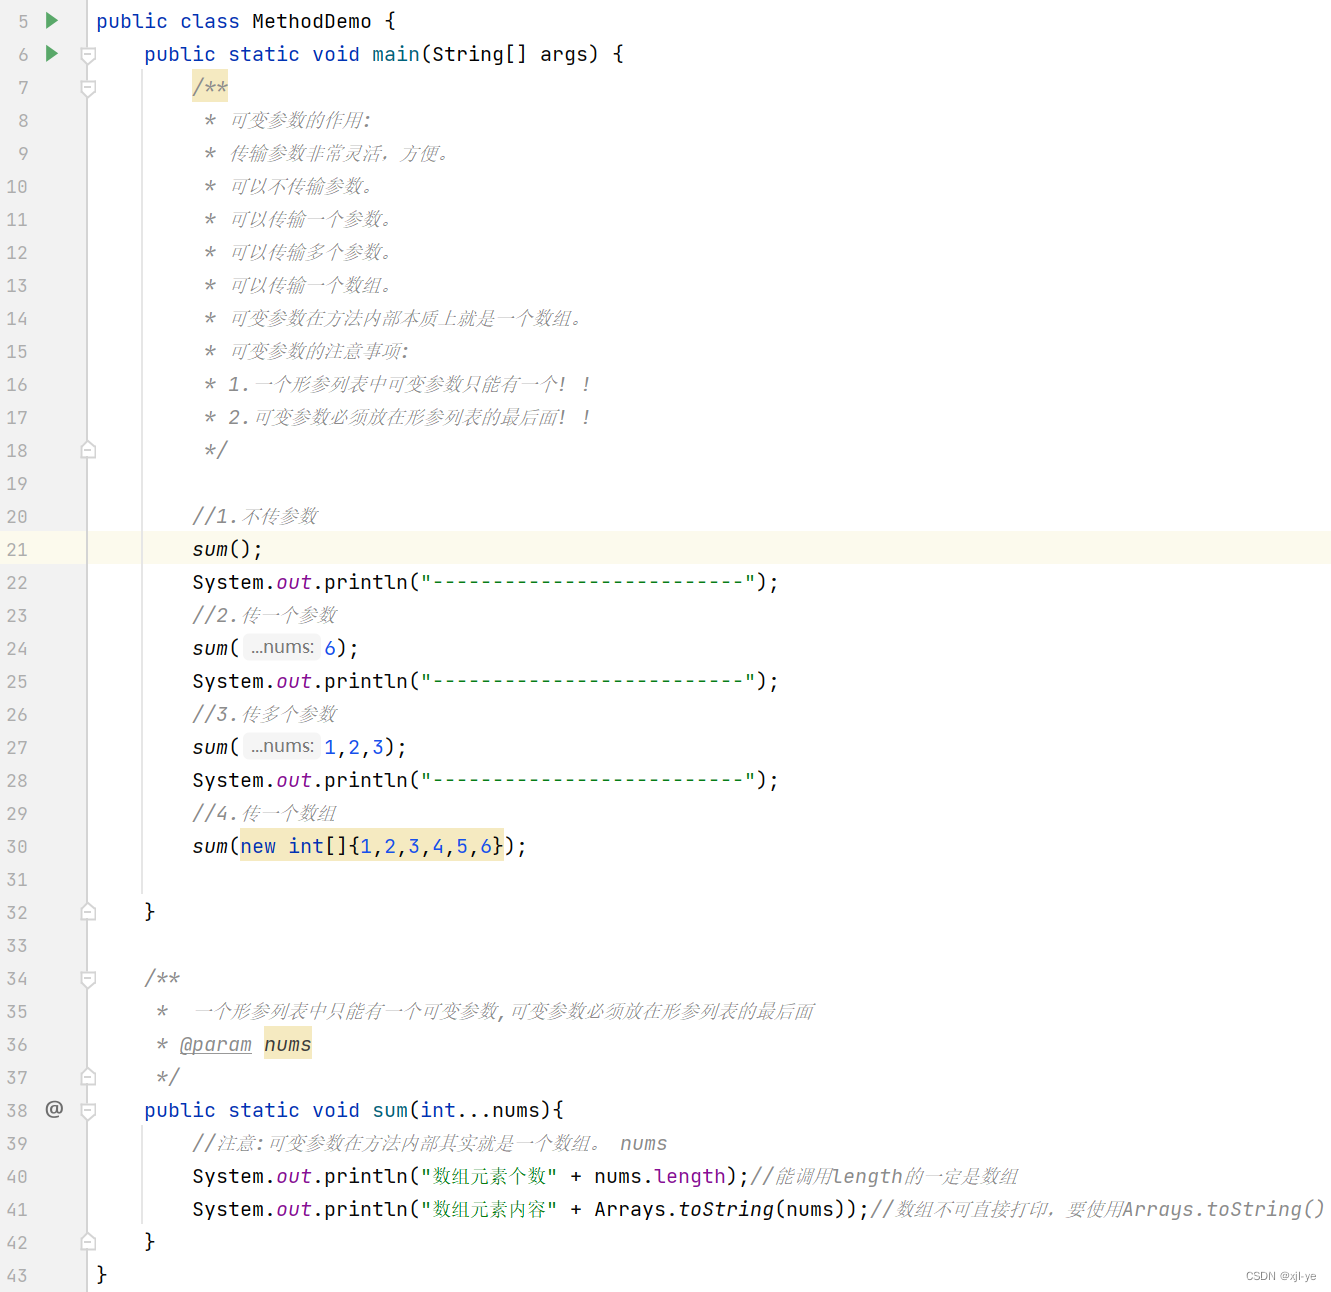Run the main method using the gutter arrow
This screenshot has height=1292, width=1331.
pyautogui.click(x=52, y=54)
